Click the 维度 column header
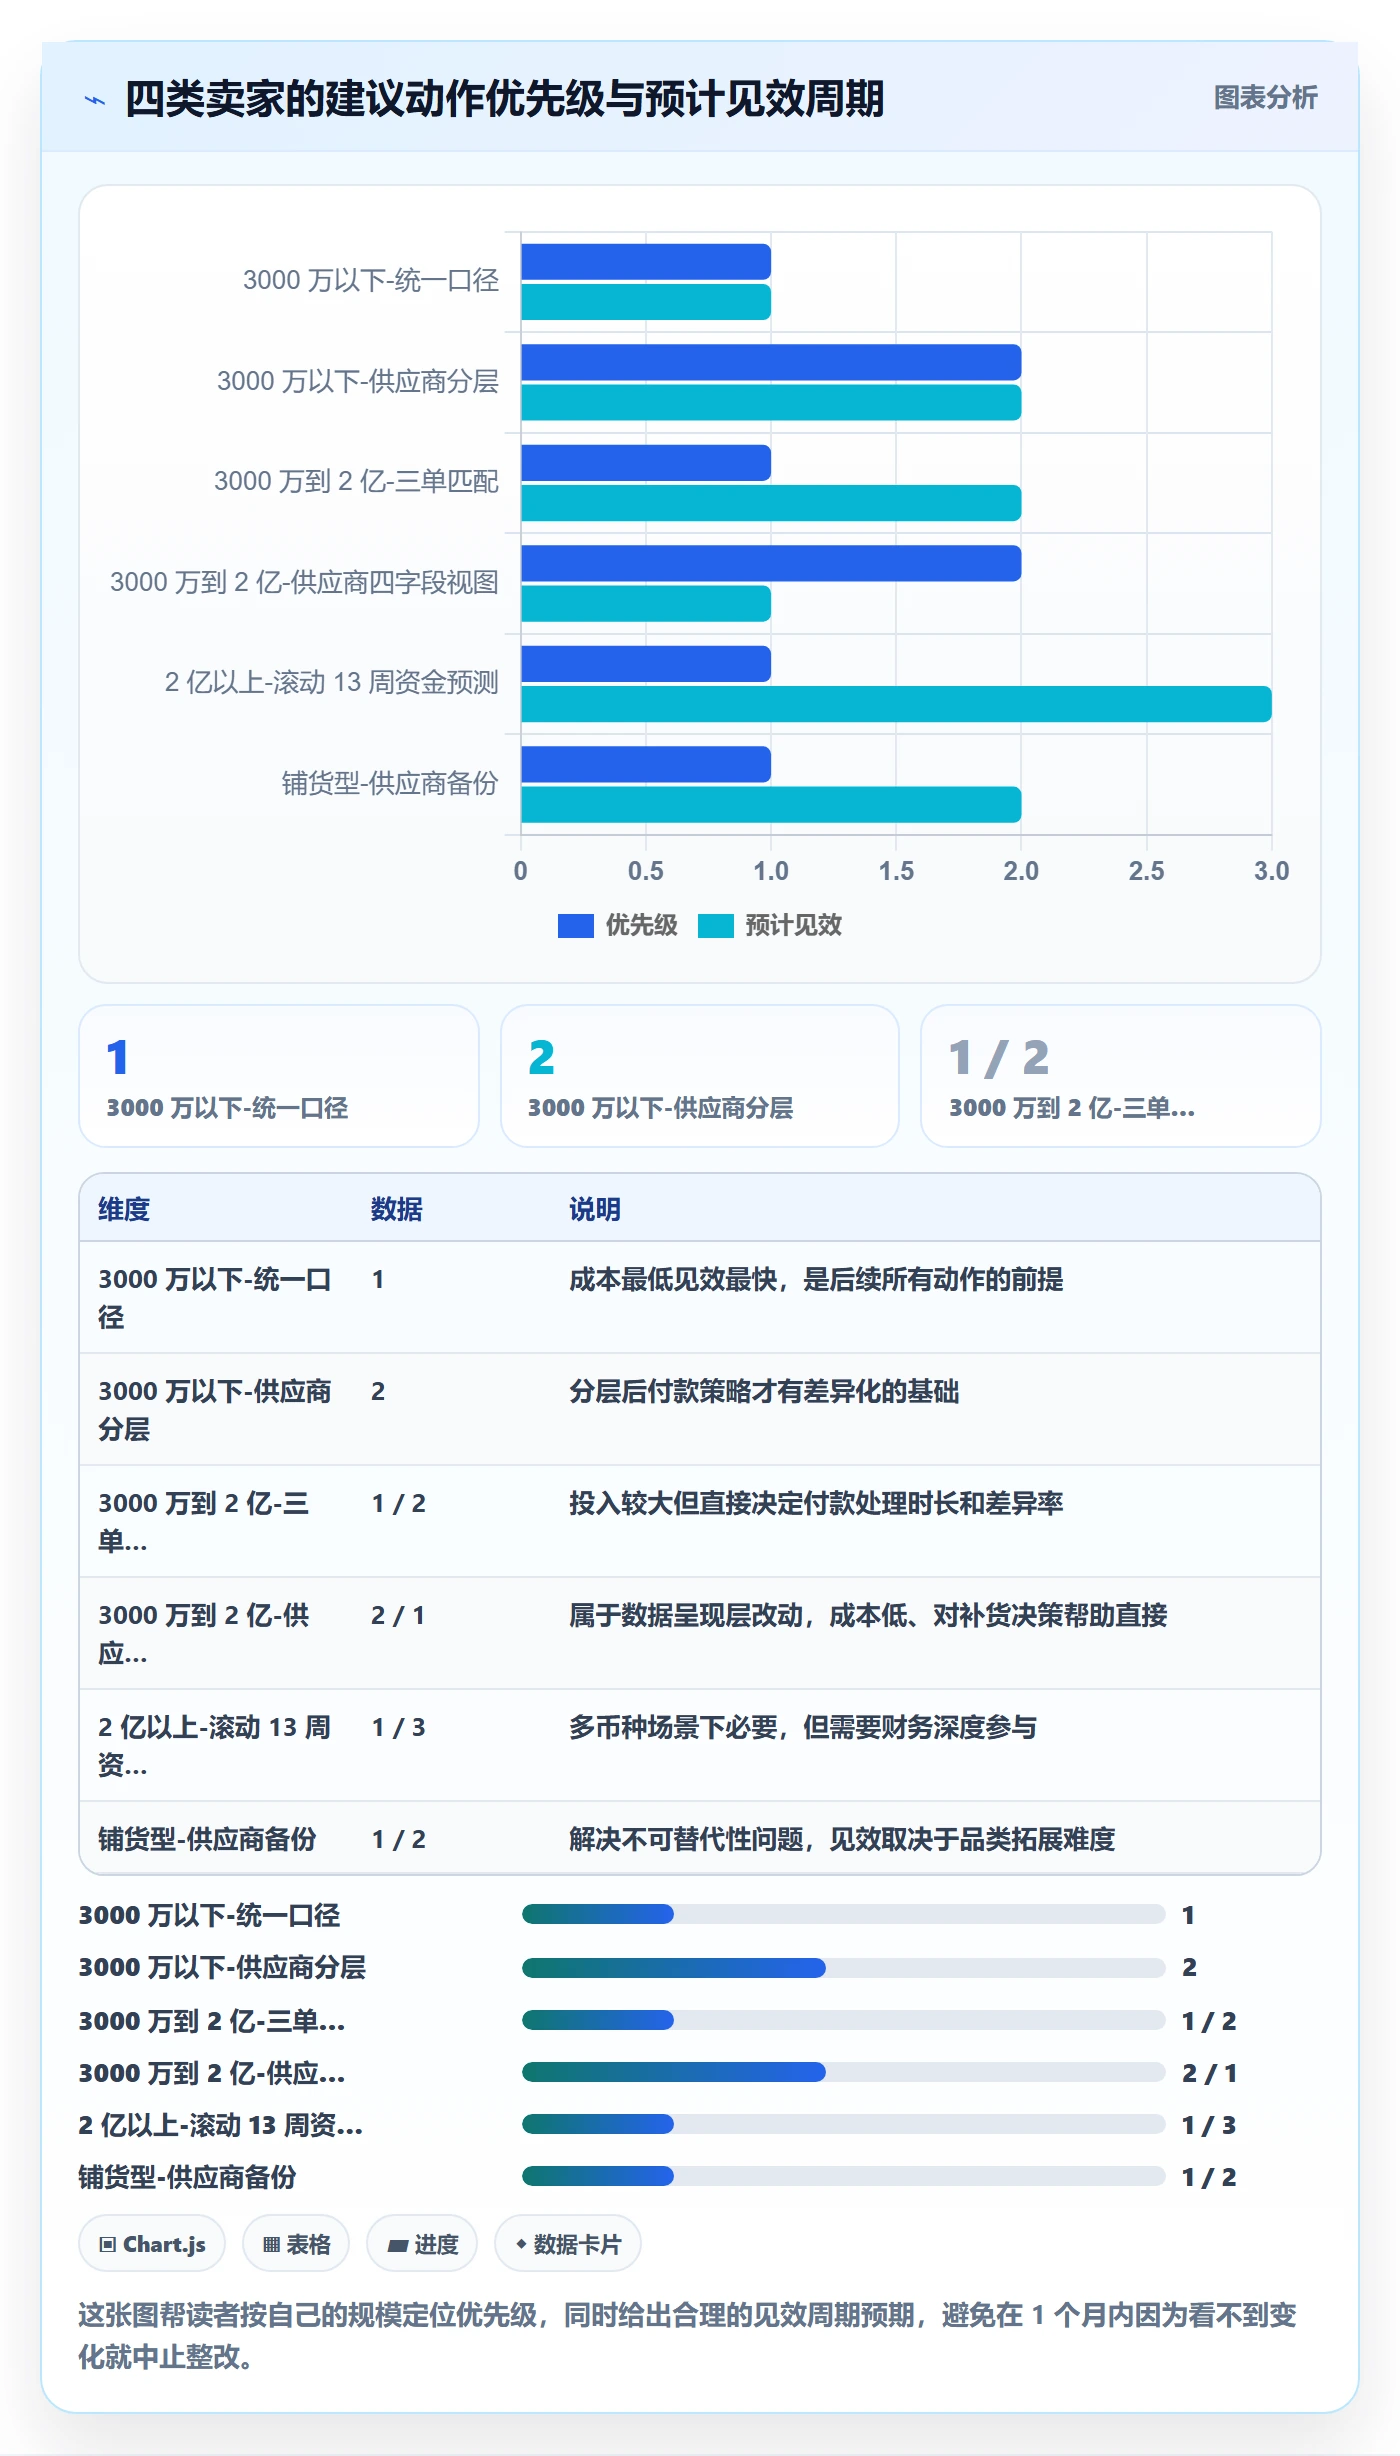The image size is (1400, 2456). pos(124,1209)
